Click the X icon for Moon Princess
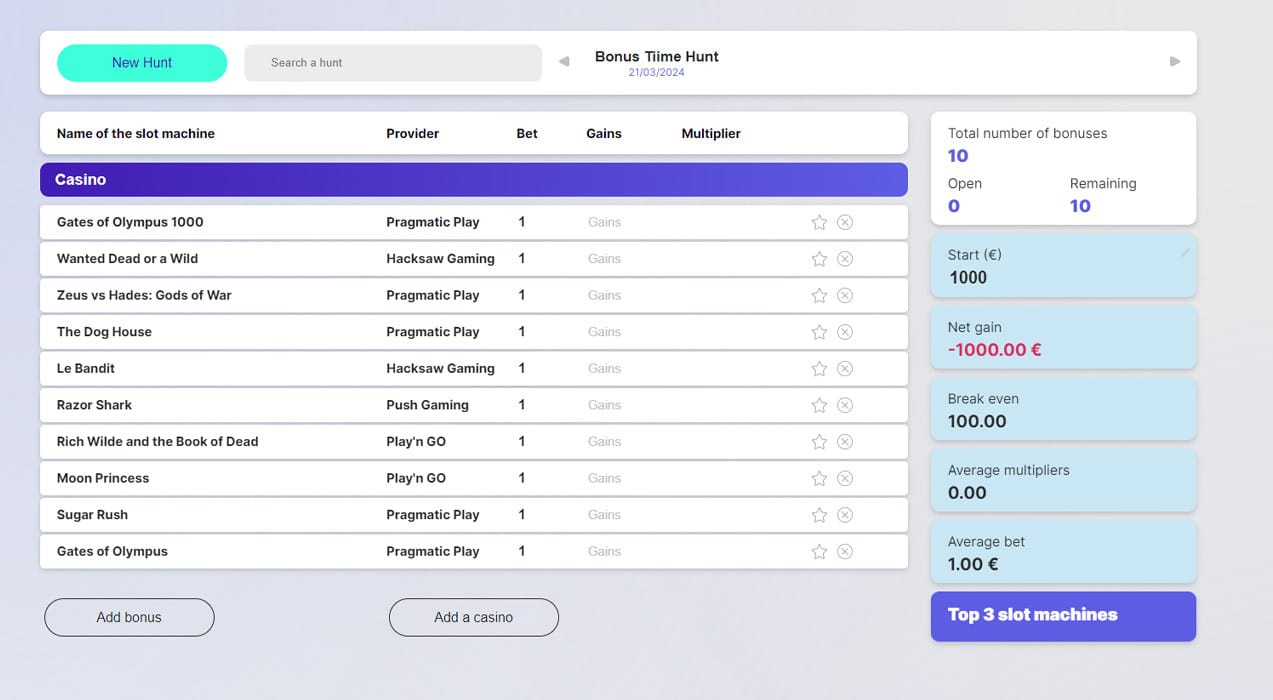The width and height of the screenshot is (1273, 700). coord(845,478)
